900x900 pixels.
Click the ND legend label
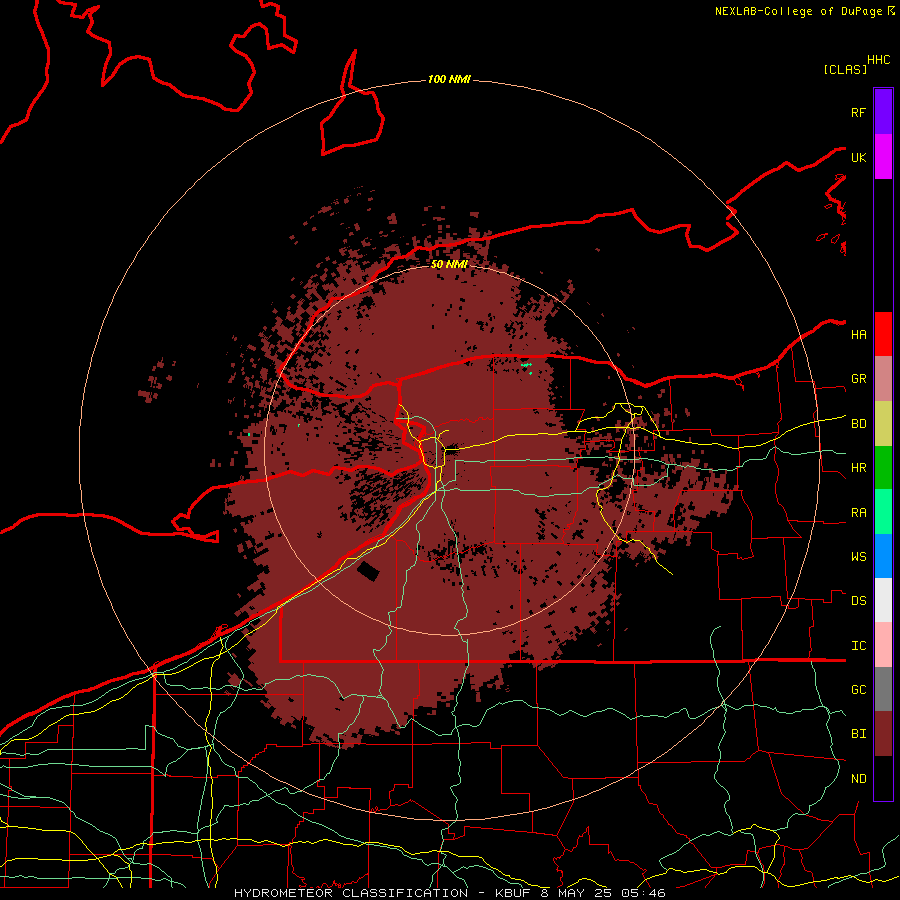pyautogui.click(x=858, y=779)
